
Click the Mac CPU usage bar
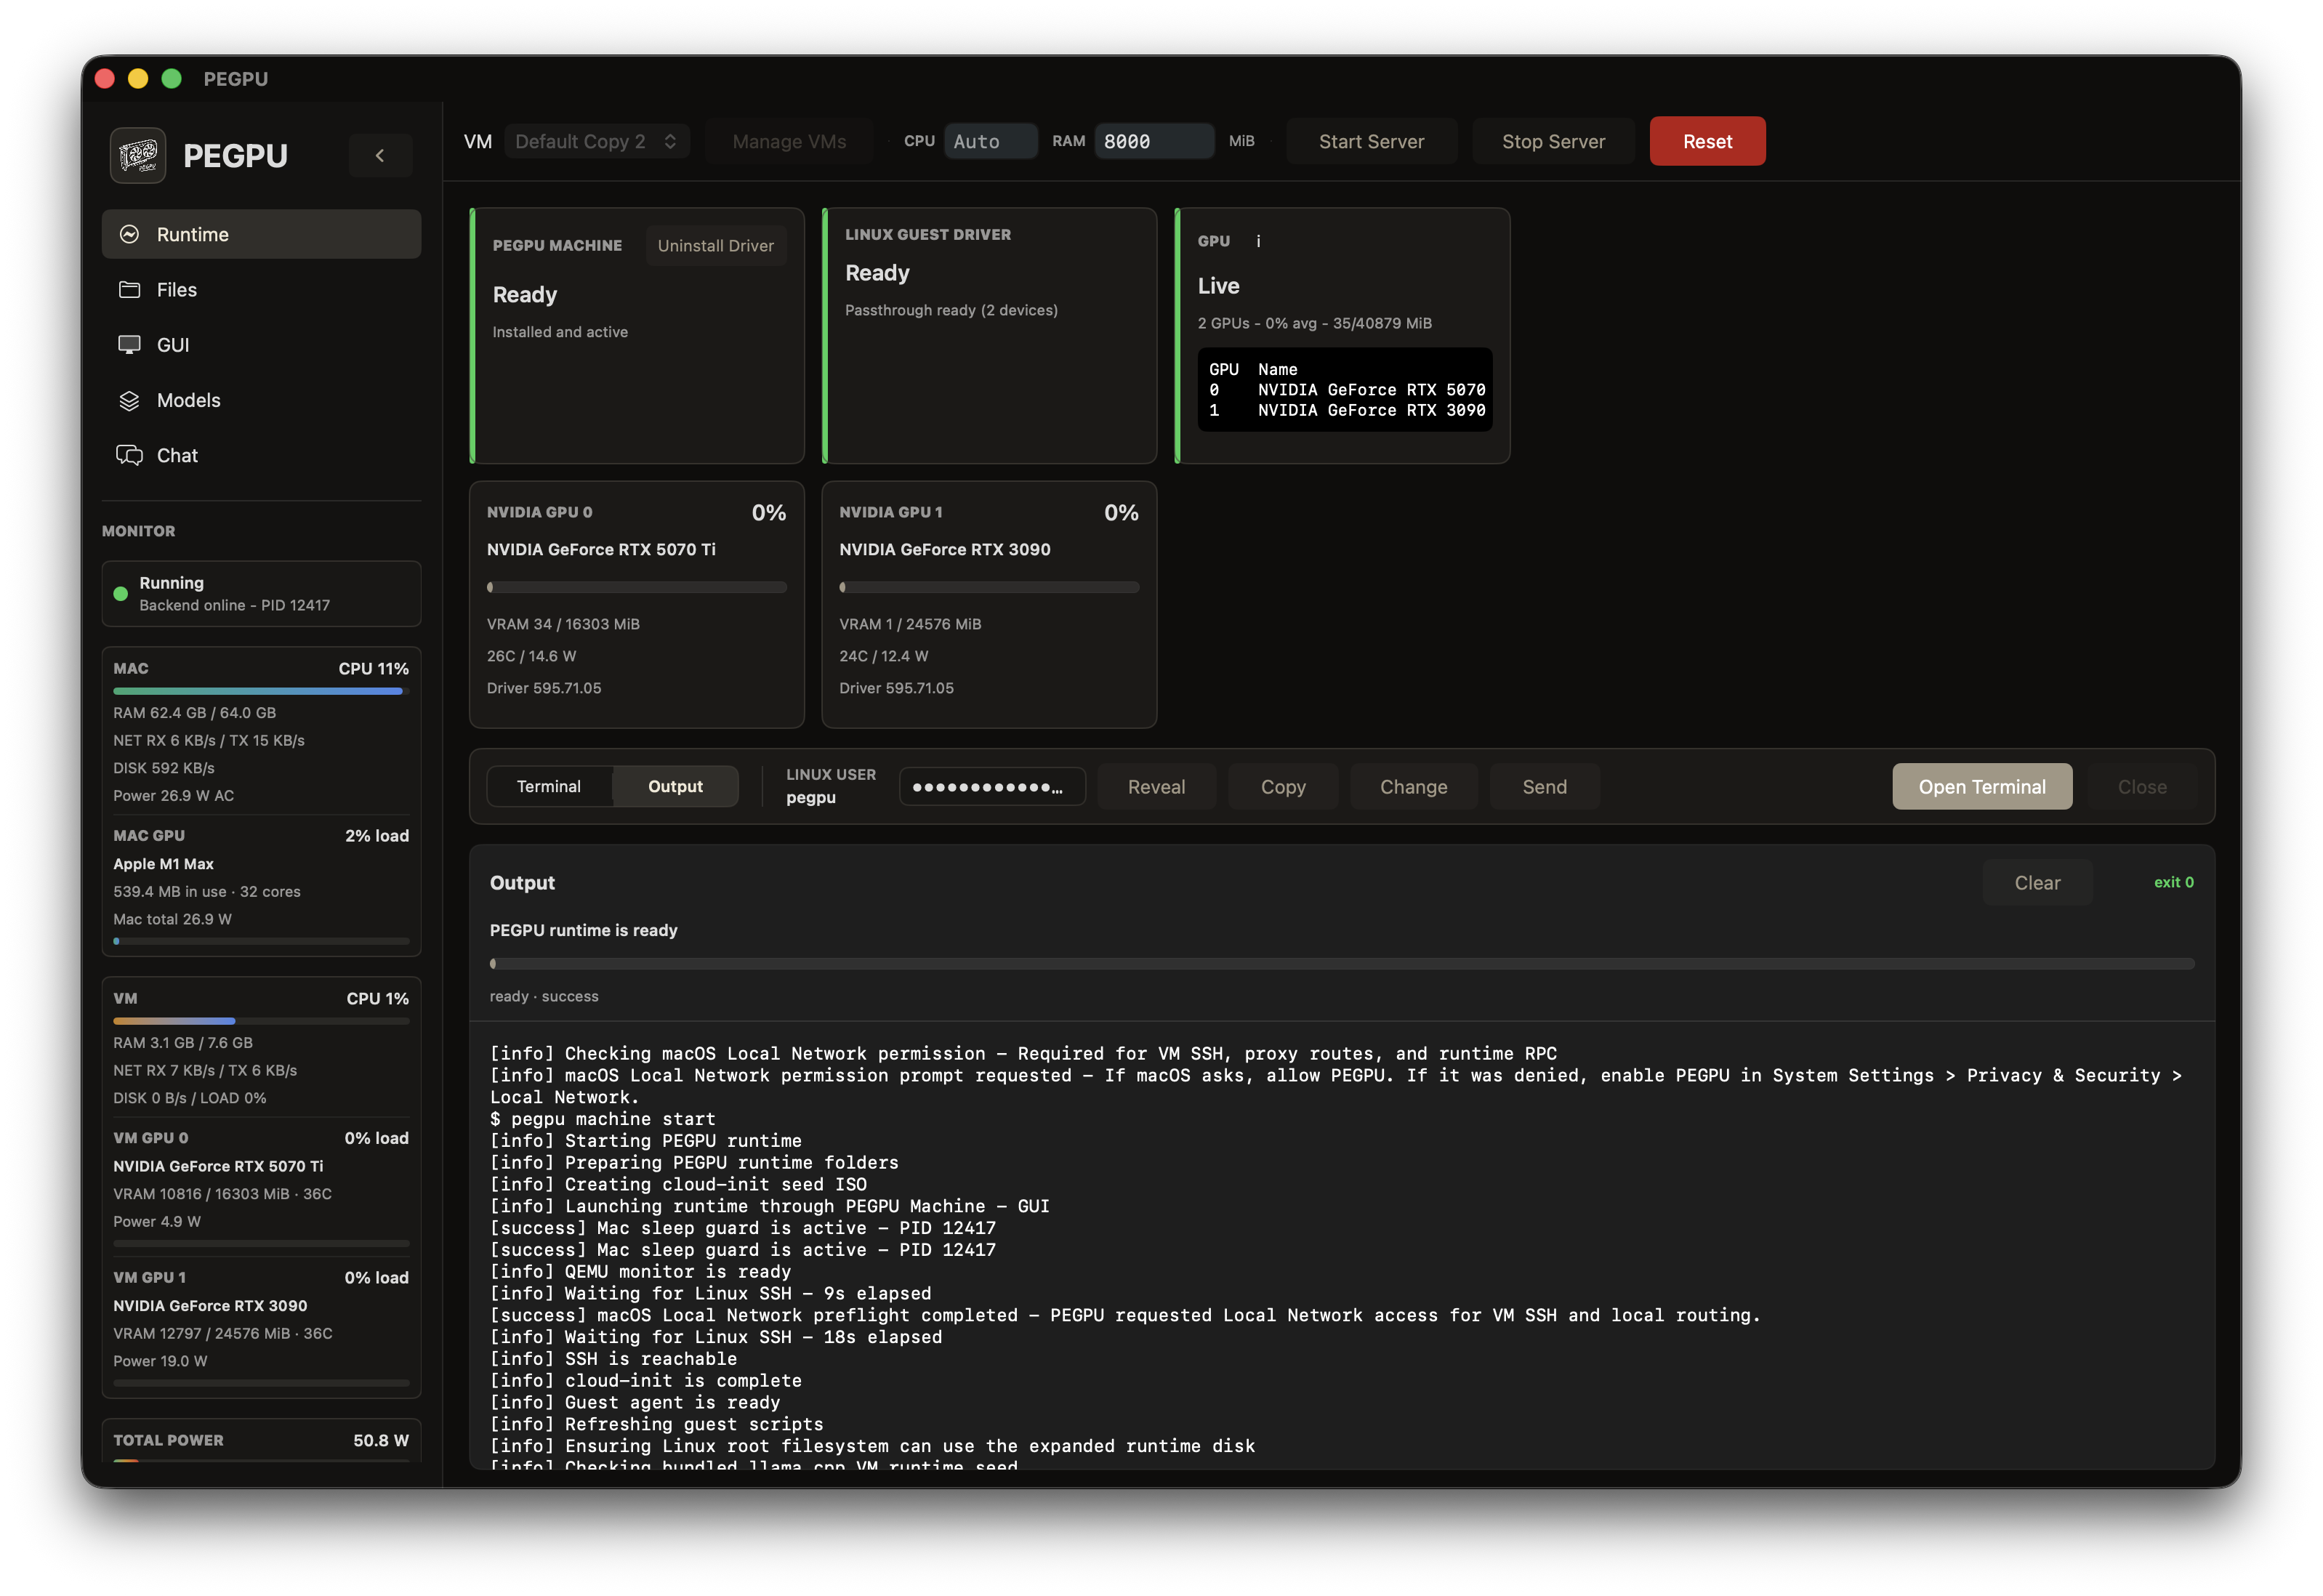click(x=261, y=691)
